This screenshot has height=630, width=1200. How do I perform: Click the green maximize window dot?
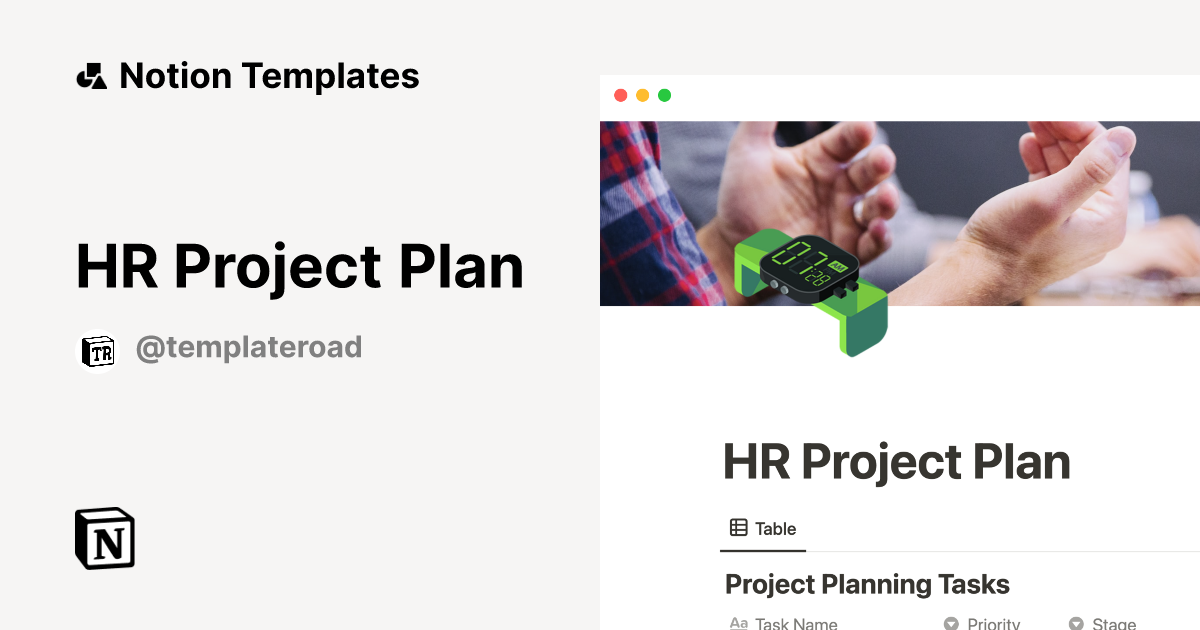664,95
